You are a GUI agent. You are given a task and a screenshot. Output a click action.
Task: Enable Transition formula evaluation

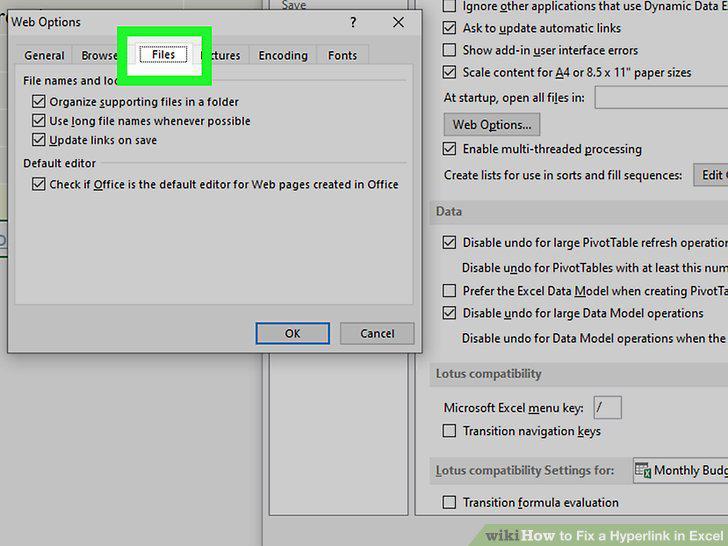click(449, 502)
